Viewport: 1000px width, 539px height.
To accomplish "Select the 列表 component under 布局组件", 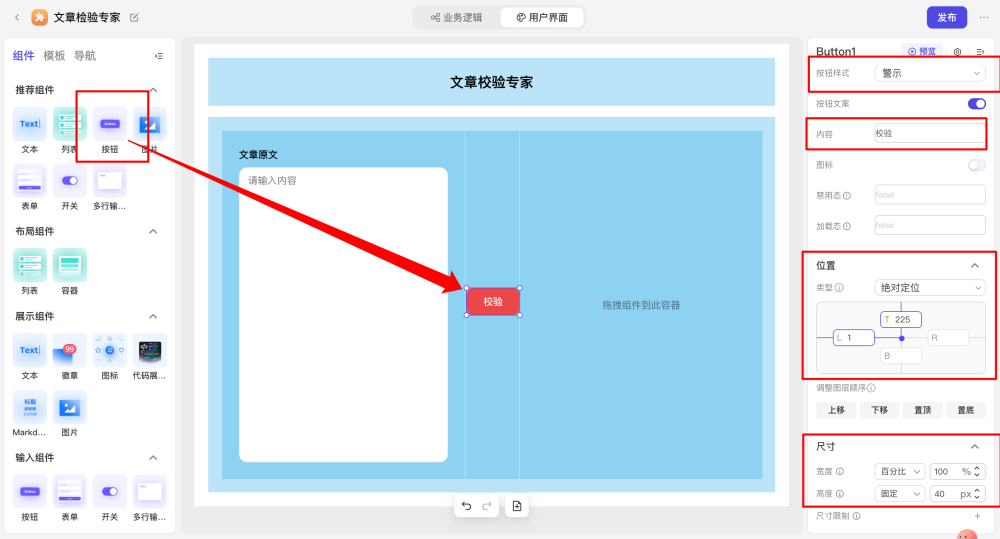I will click(x=29, y=272).
